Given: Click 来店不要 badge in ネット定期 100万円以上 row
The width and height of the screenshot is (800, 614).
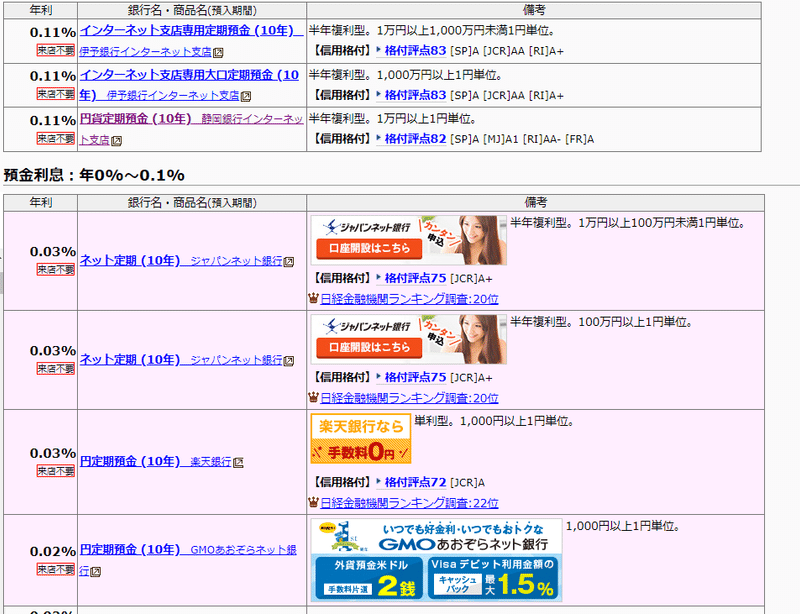Looking at the screenshot, I should pyautogui.click(x=56, y=369).
